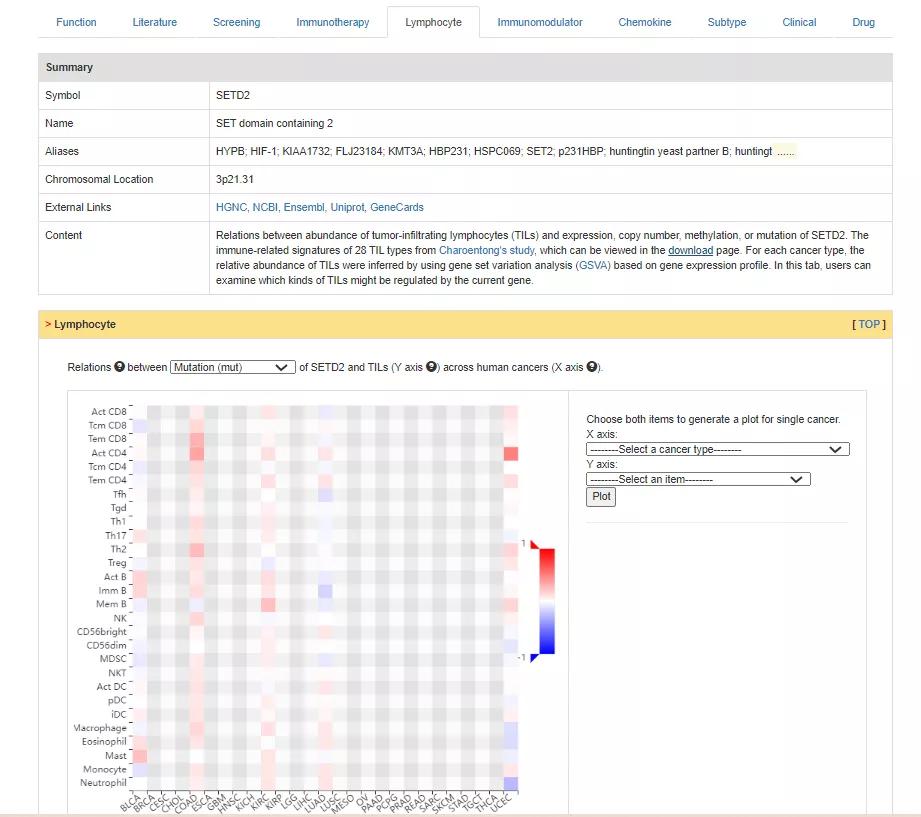Collapse the Lymphocyte section header
921x817 pixels.
click(x=85, y=324)
